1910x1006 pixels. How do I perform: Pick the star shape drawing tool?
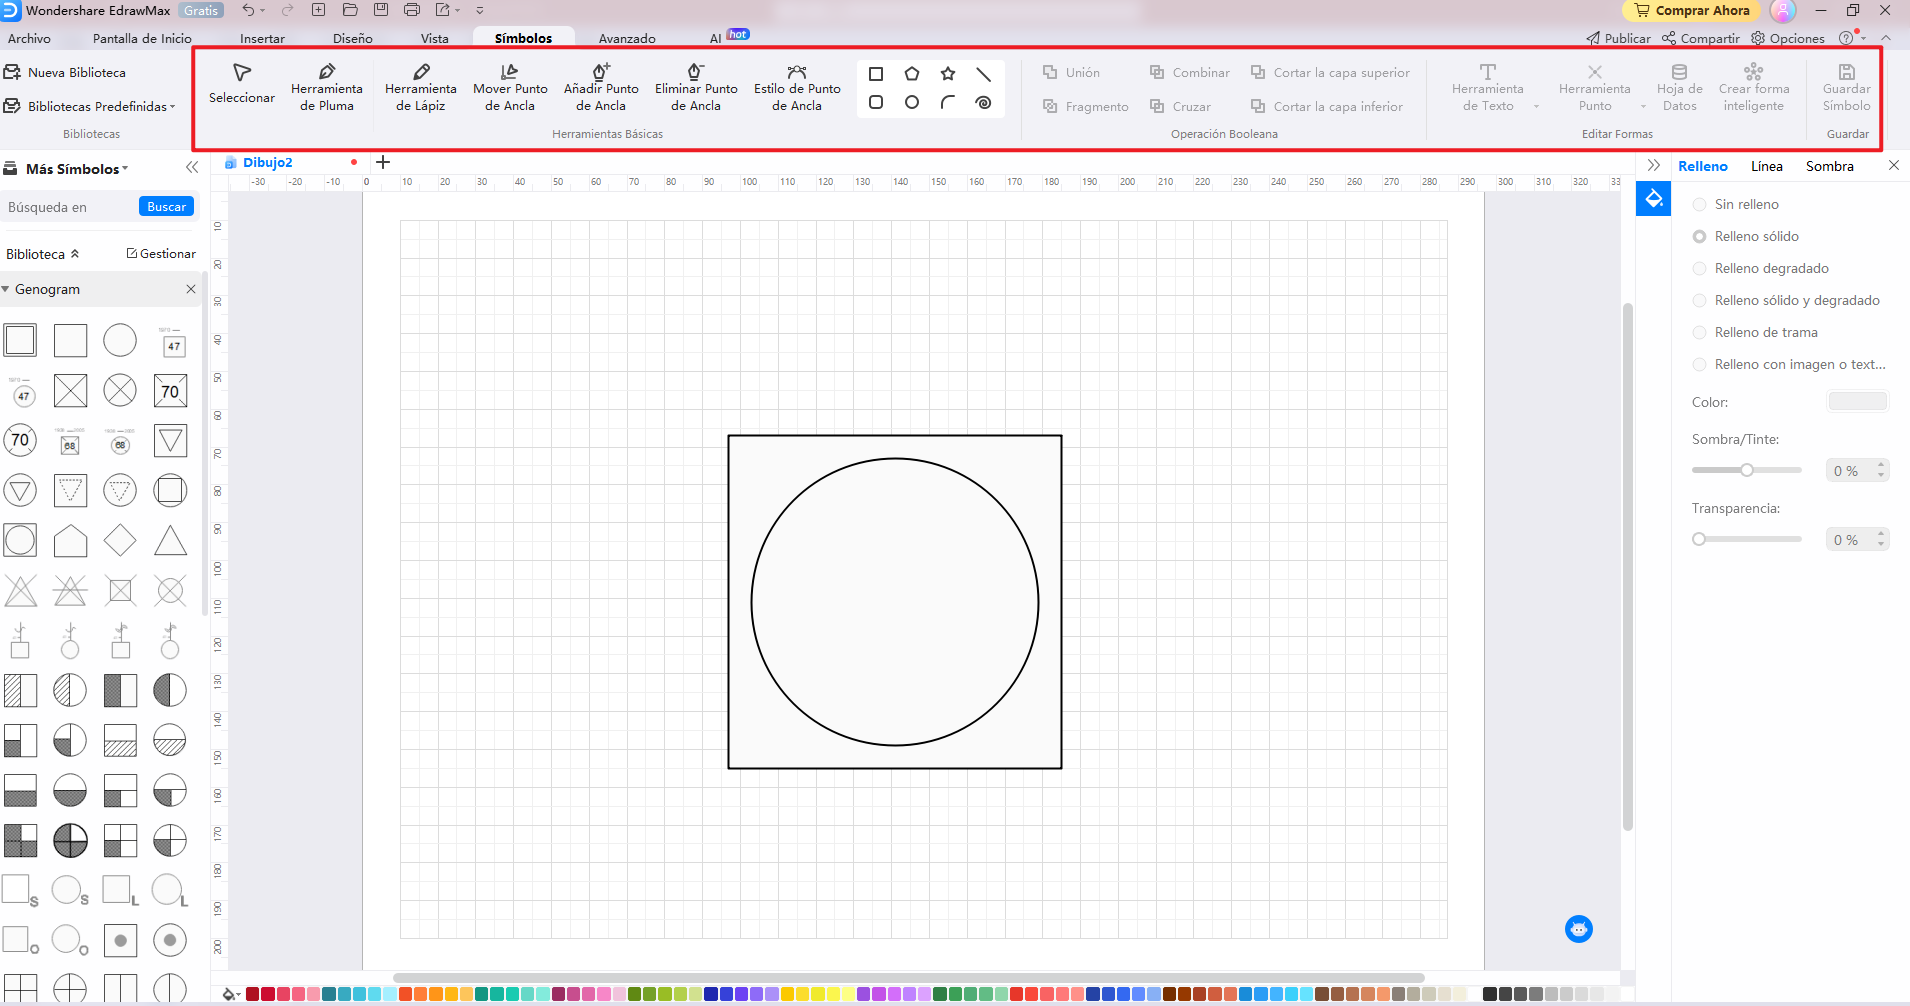pos(947,74)
